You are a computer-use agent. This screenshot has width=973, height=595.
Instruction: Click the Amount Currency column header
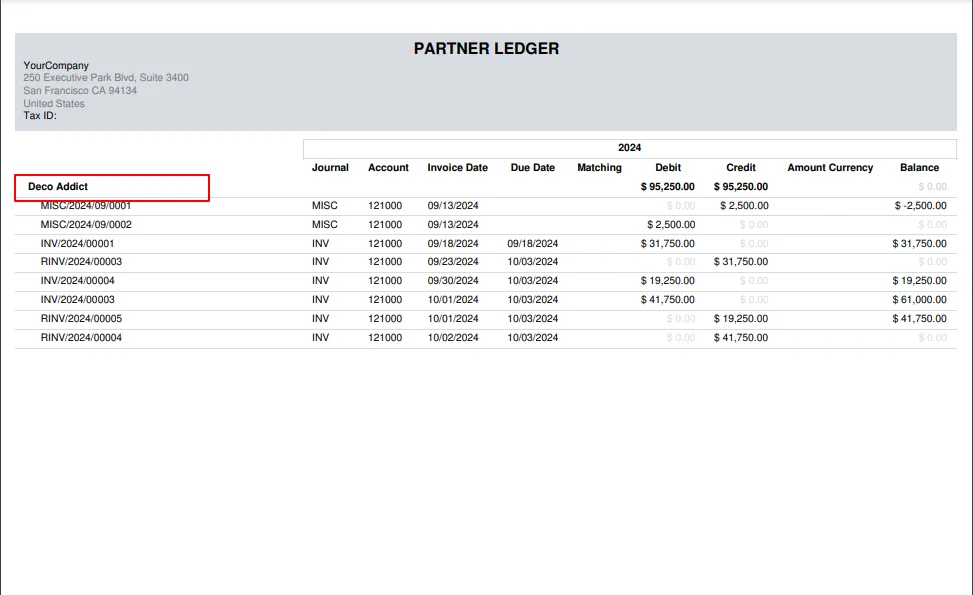(x=830, y=168)
